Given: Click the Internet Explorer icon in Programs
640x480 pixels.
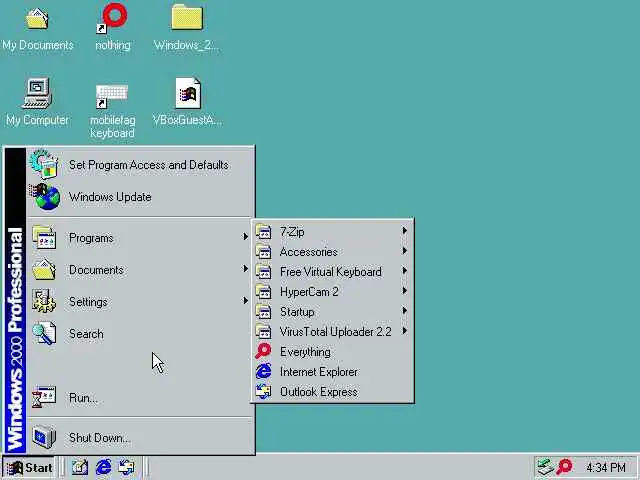Looking at the screenshot, I should click(x=263, y=371).
